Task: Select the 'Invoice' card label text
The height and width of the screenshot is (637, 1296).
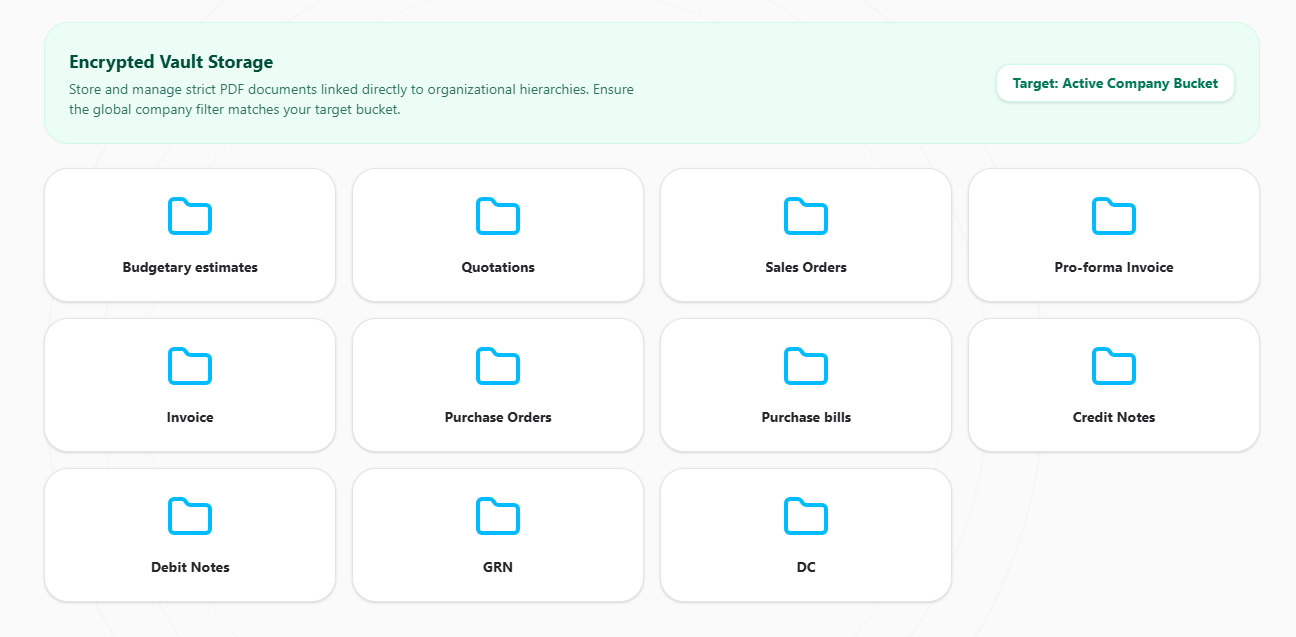Action: point(190,417)
